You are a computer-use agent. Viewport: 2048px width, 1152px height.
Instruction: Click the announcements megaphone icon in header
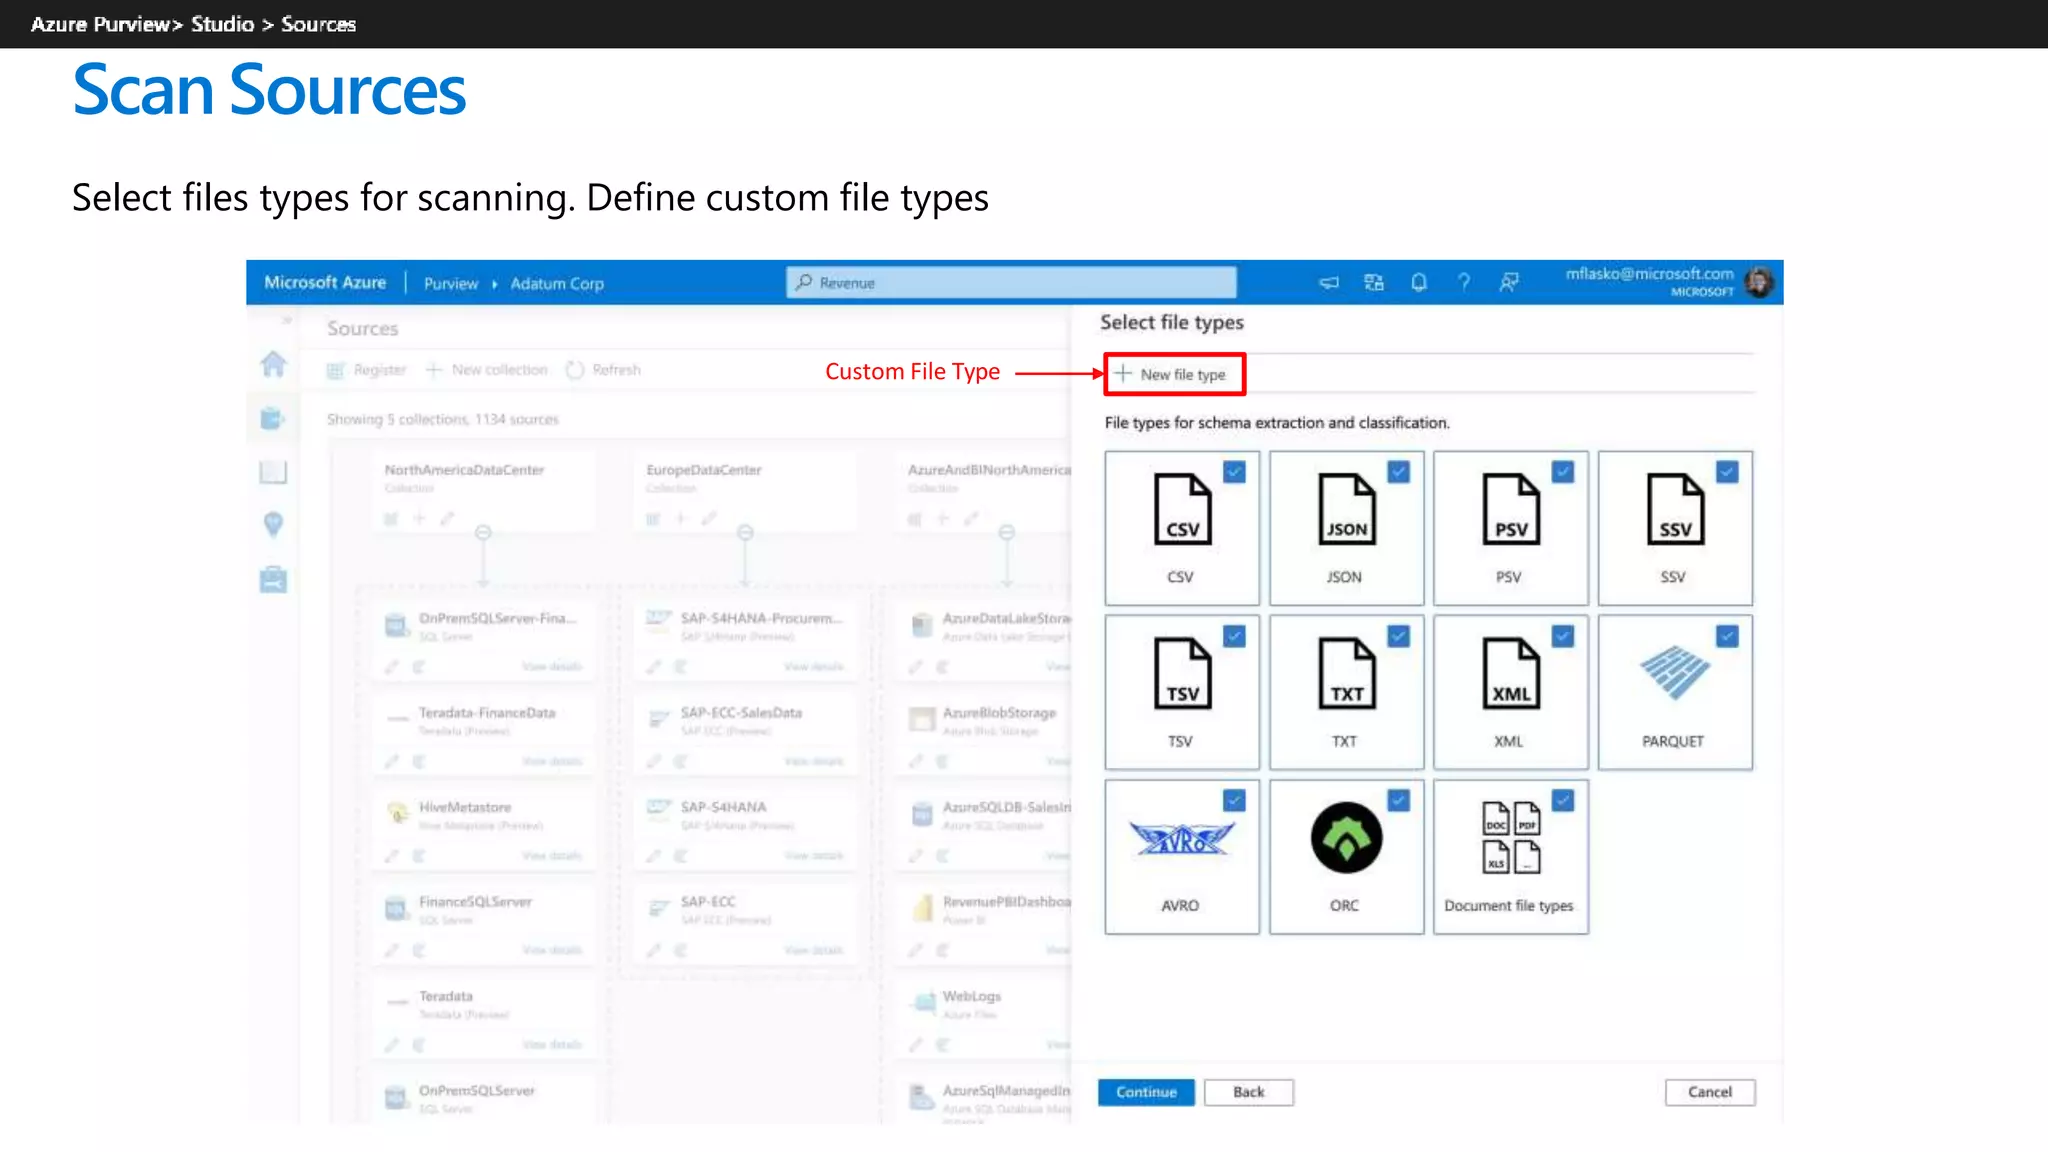point(1328,283)
